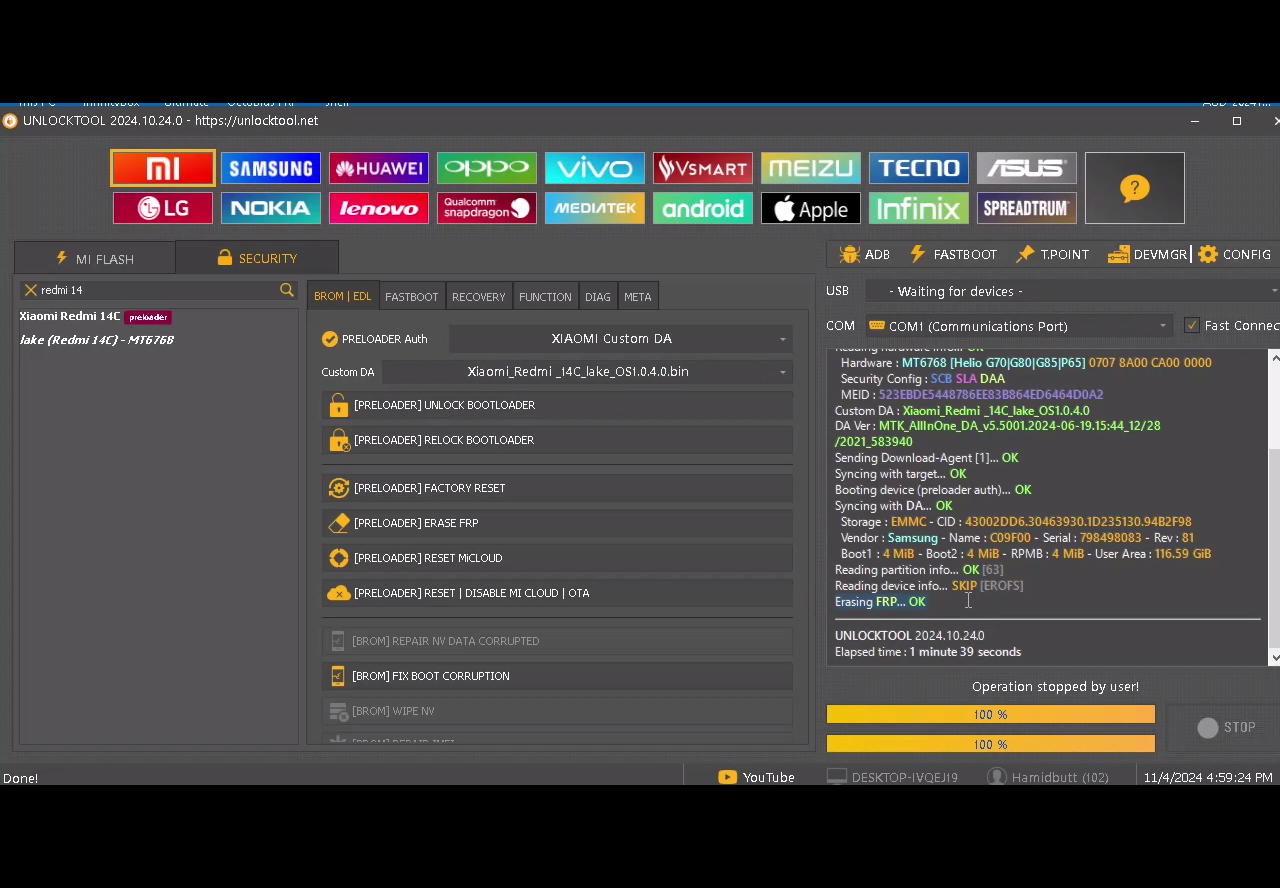This screenshot has height=888, width=1280.
Task: Click the DESKTOP-IVQEJ19 computer name
Action: (x=893, y=777)
